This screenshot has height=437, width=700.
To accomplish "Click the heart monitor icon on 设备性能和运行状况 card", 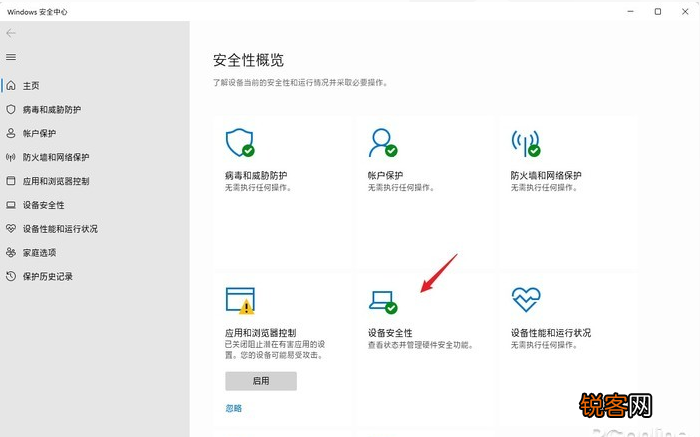I will click(526, 300).
